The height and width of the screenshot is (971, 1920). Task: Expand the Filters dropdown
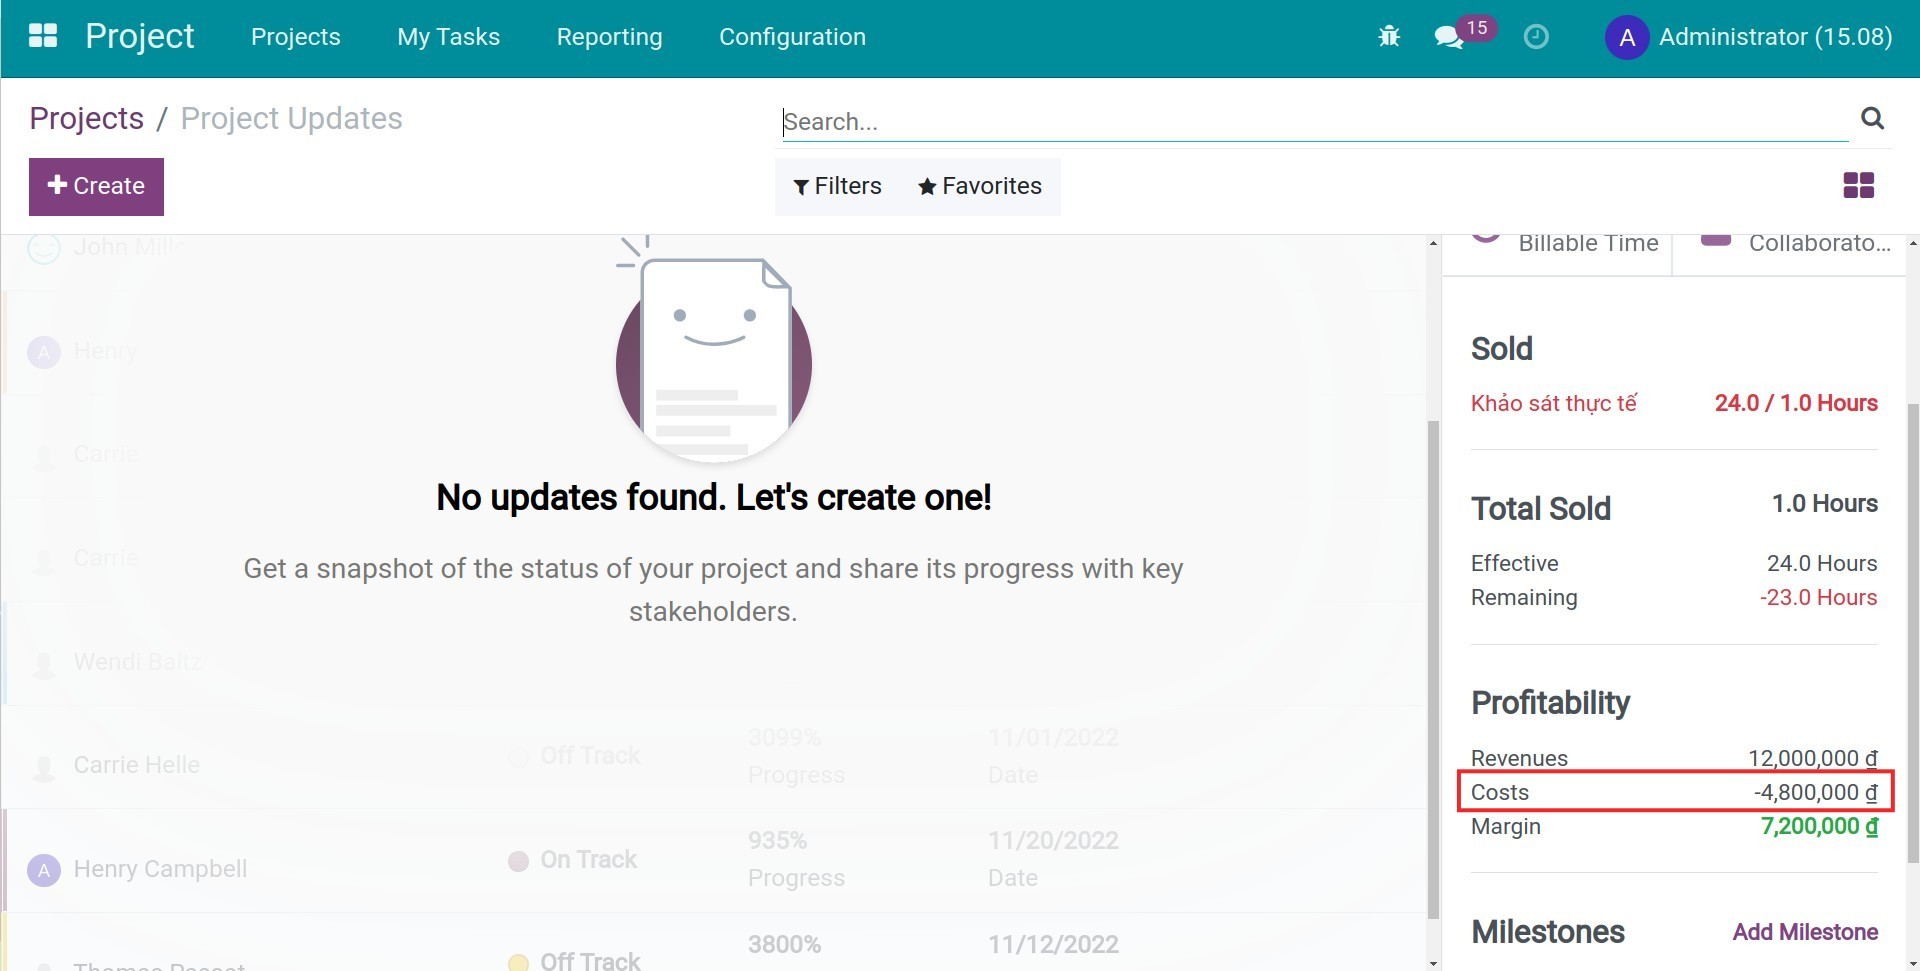click(837, 186)
